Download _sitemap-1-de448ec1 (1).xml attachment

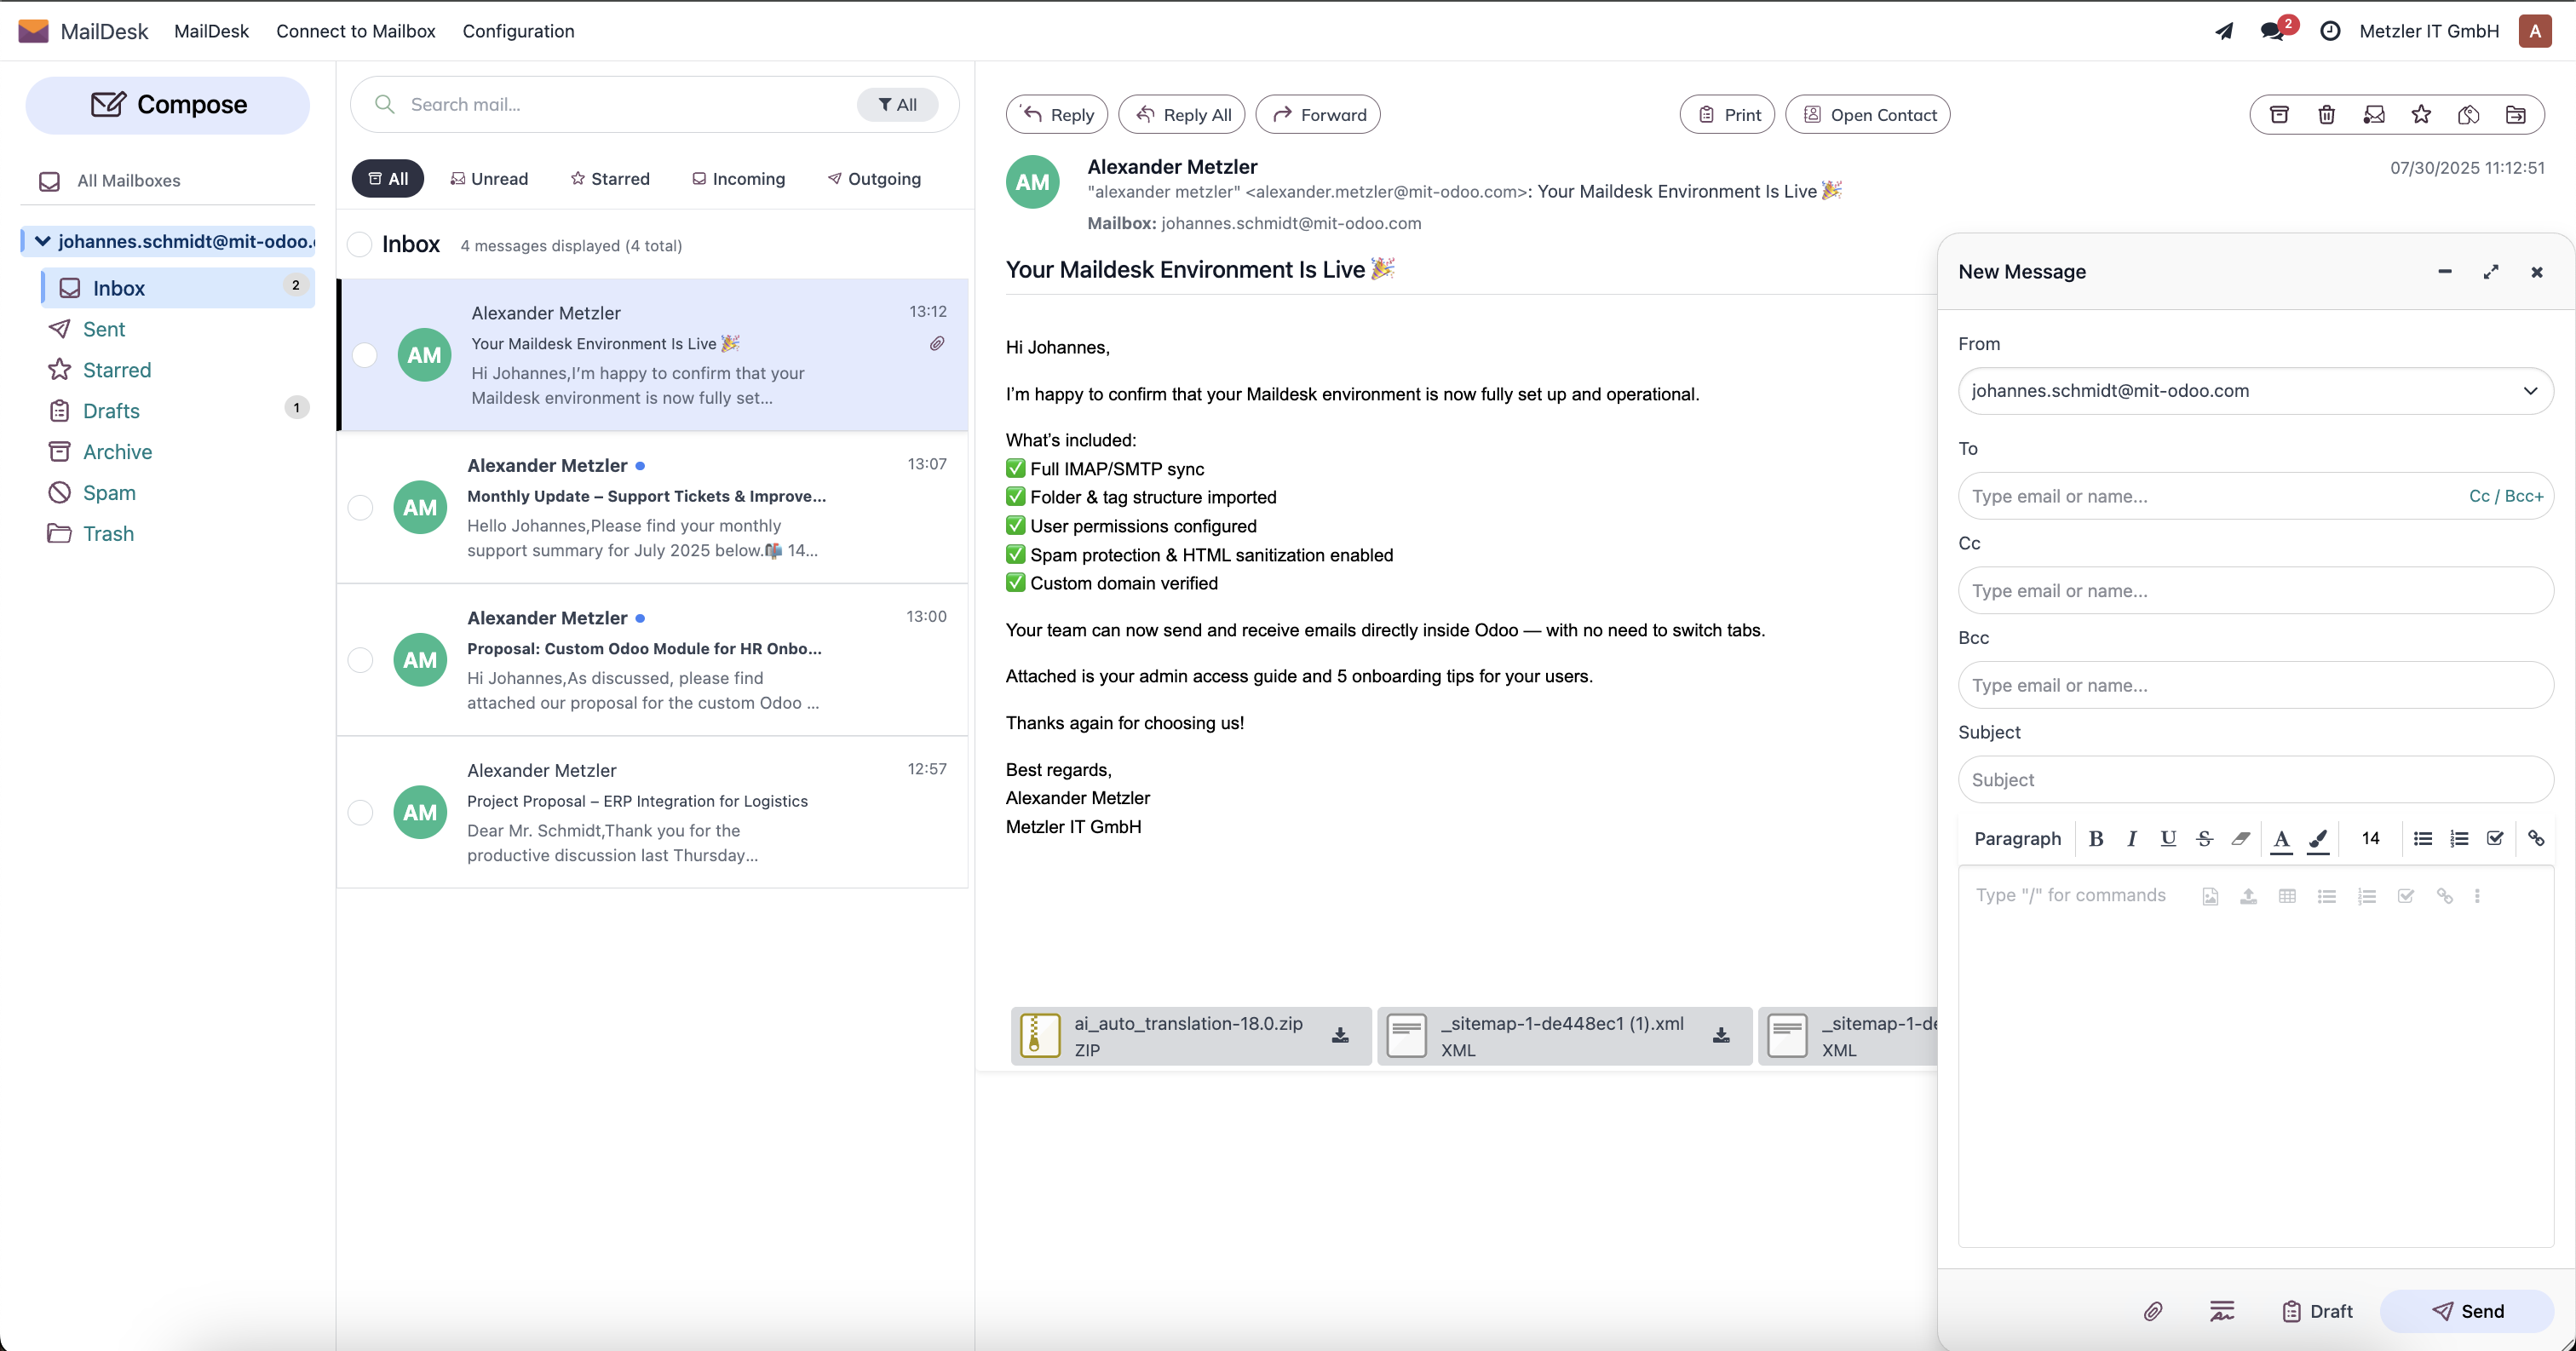pyautogui.click(x=1721, y=1035)
